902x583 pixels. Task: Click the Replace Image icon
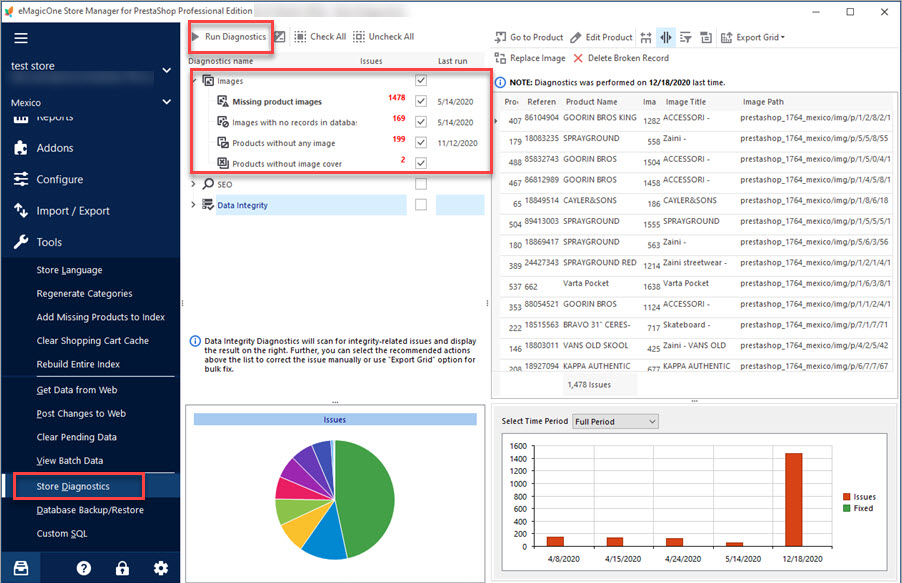tap(500, 58)
